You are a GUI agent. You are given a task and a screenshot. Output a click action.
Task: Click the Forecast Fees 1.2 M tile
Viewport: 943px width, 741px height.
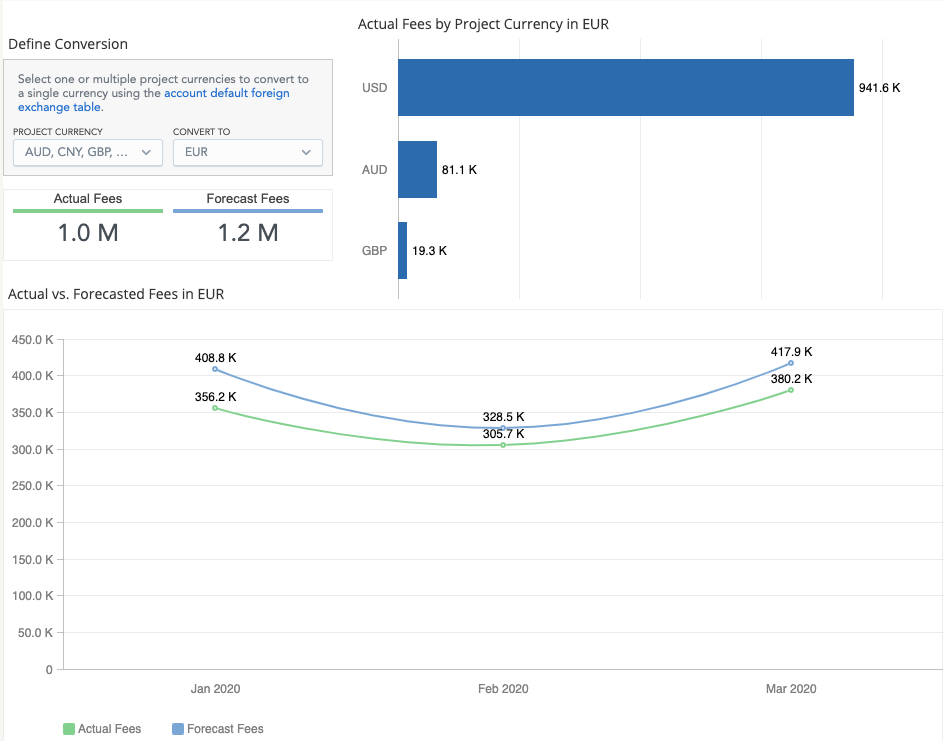(248, 220)
